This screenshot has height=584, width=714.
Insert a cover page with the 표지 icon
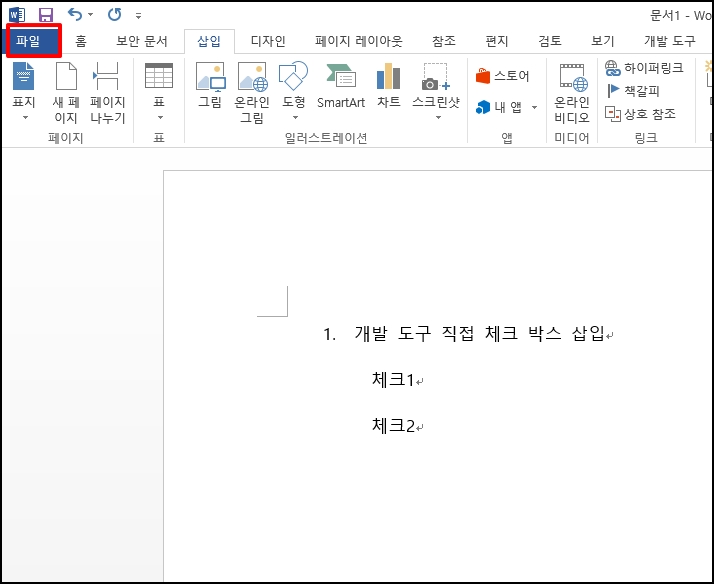click(24, 76)
